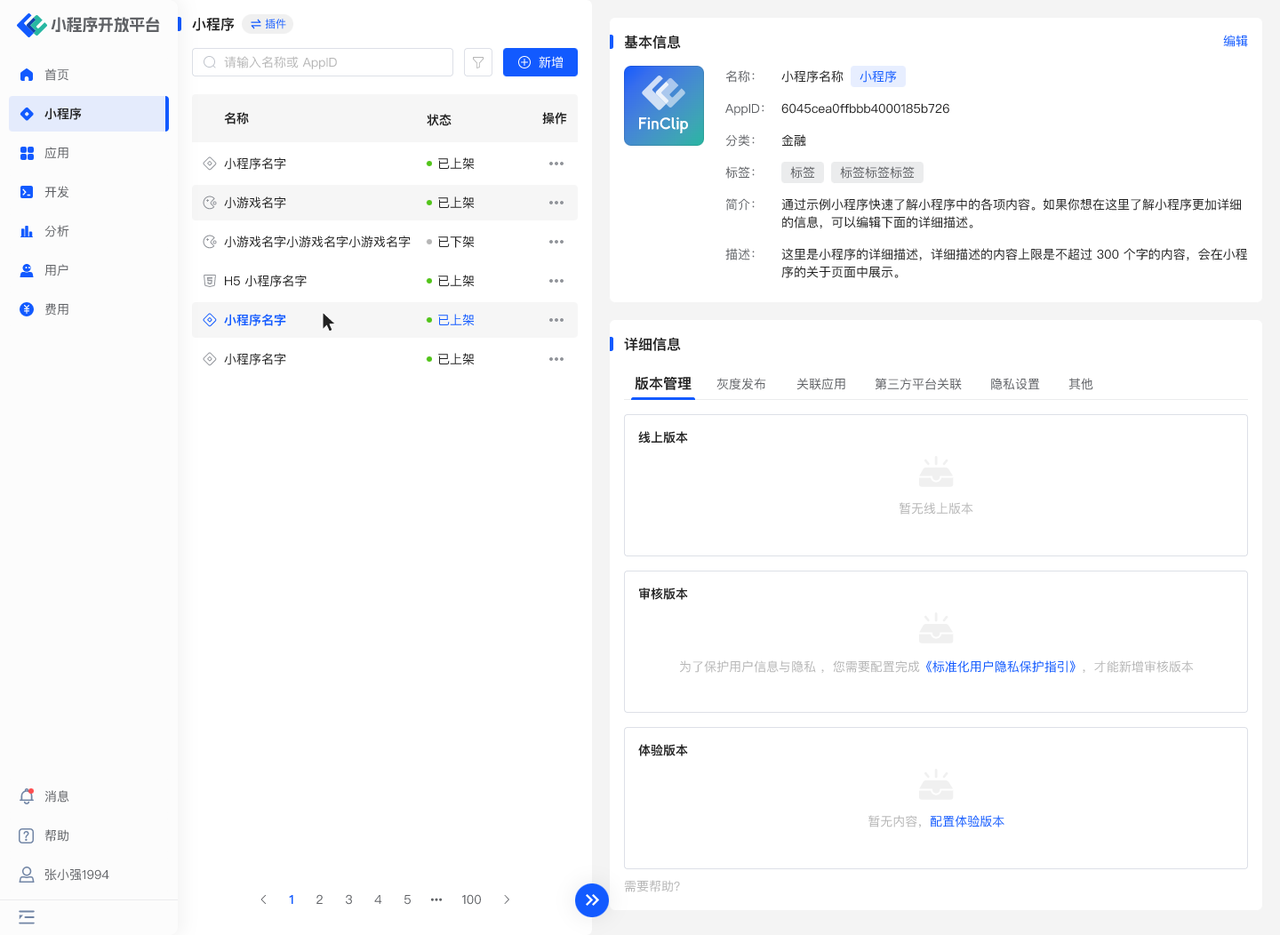
Task: Click the FinClip app logo thumbnail
Action: pyautogui.click(x=663, y=106)
